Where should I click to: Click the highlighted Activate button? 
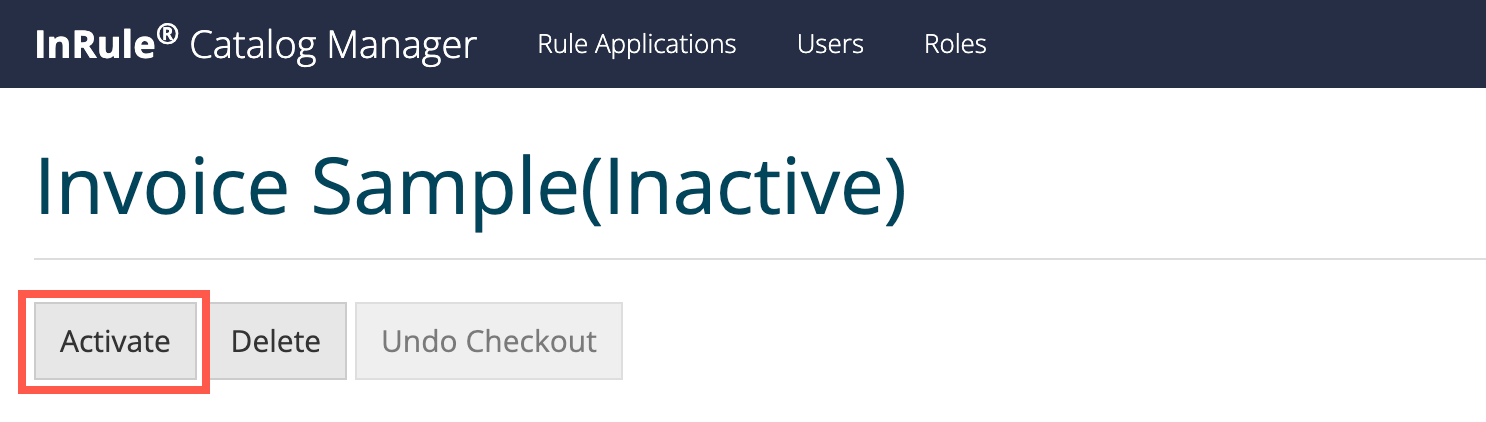click(x=115, y=342)
